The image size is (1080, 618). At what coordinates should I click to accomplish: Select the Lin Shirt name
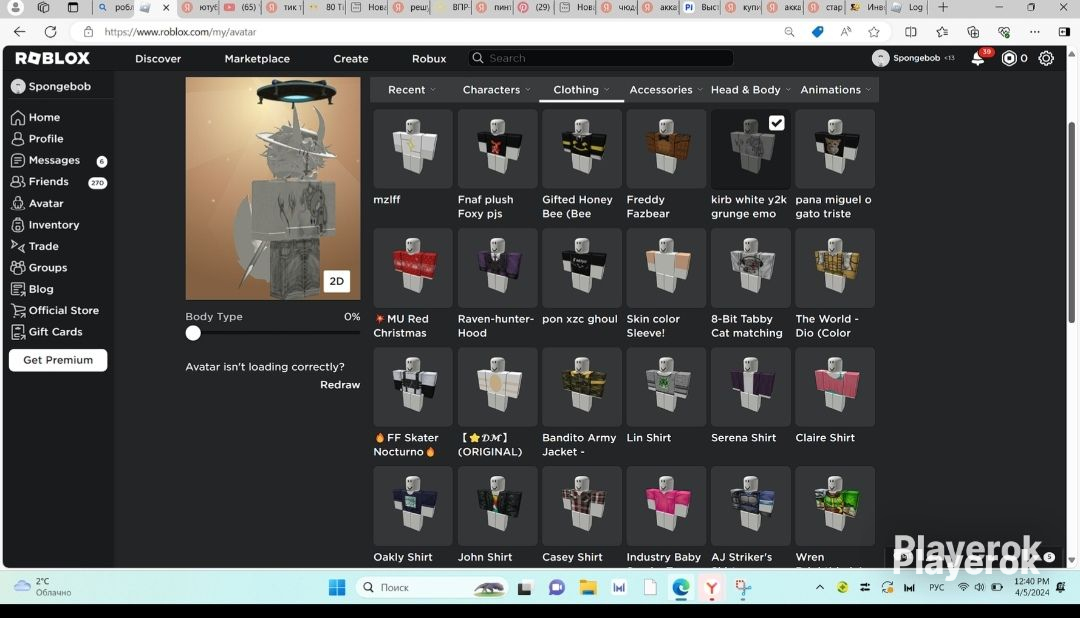tap(648, 437)
